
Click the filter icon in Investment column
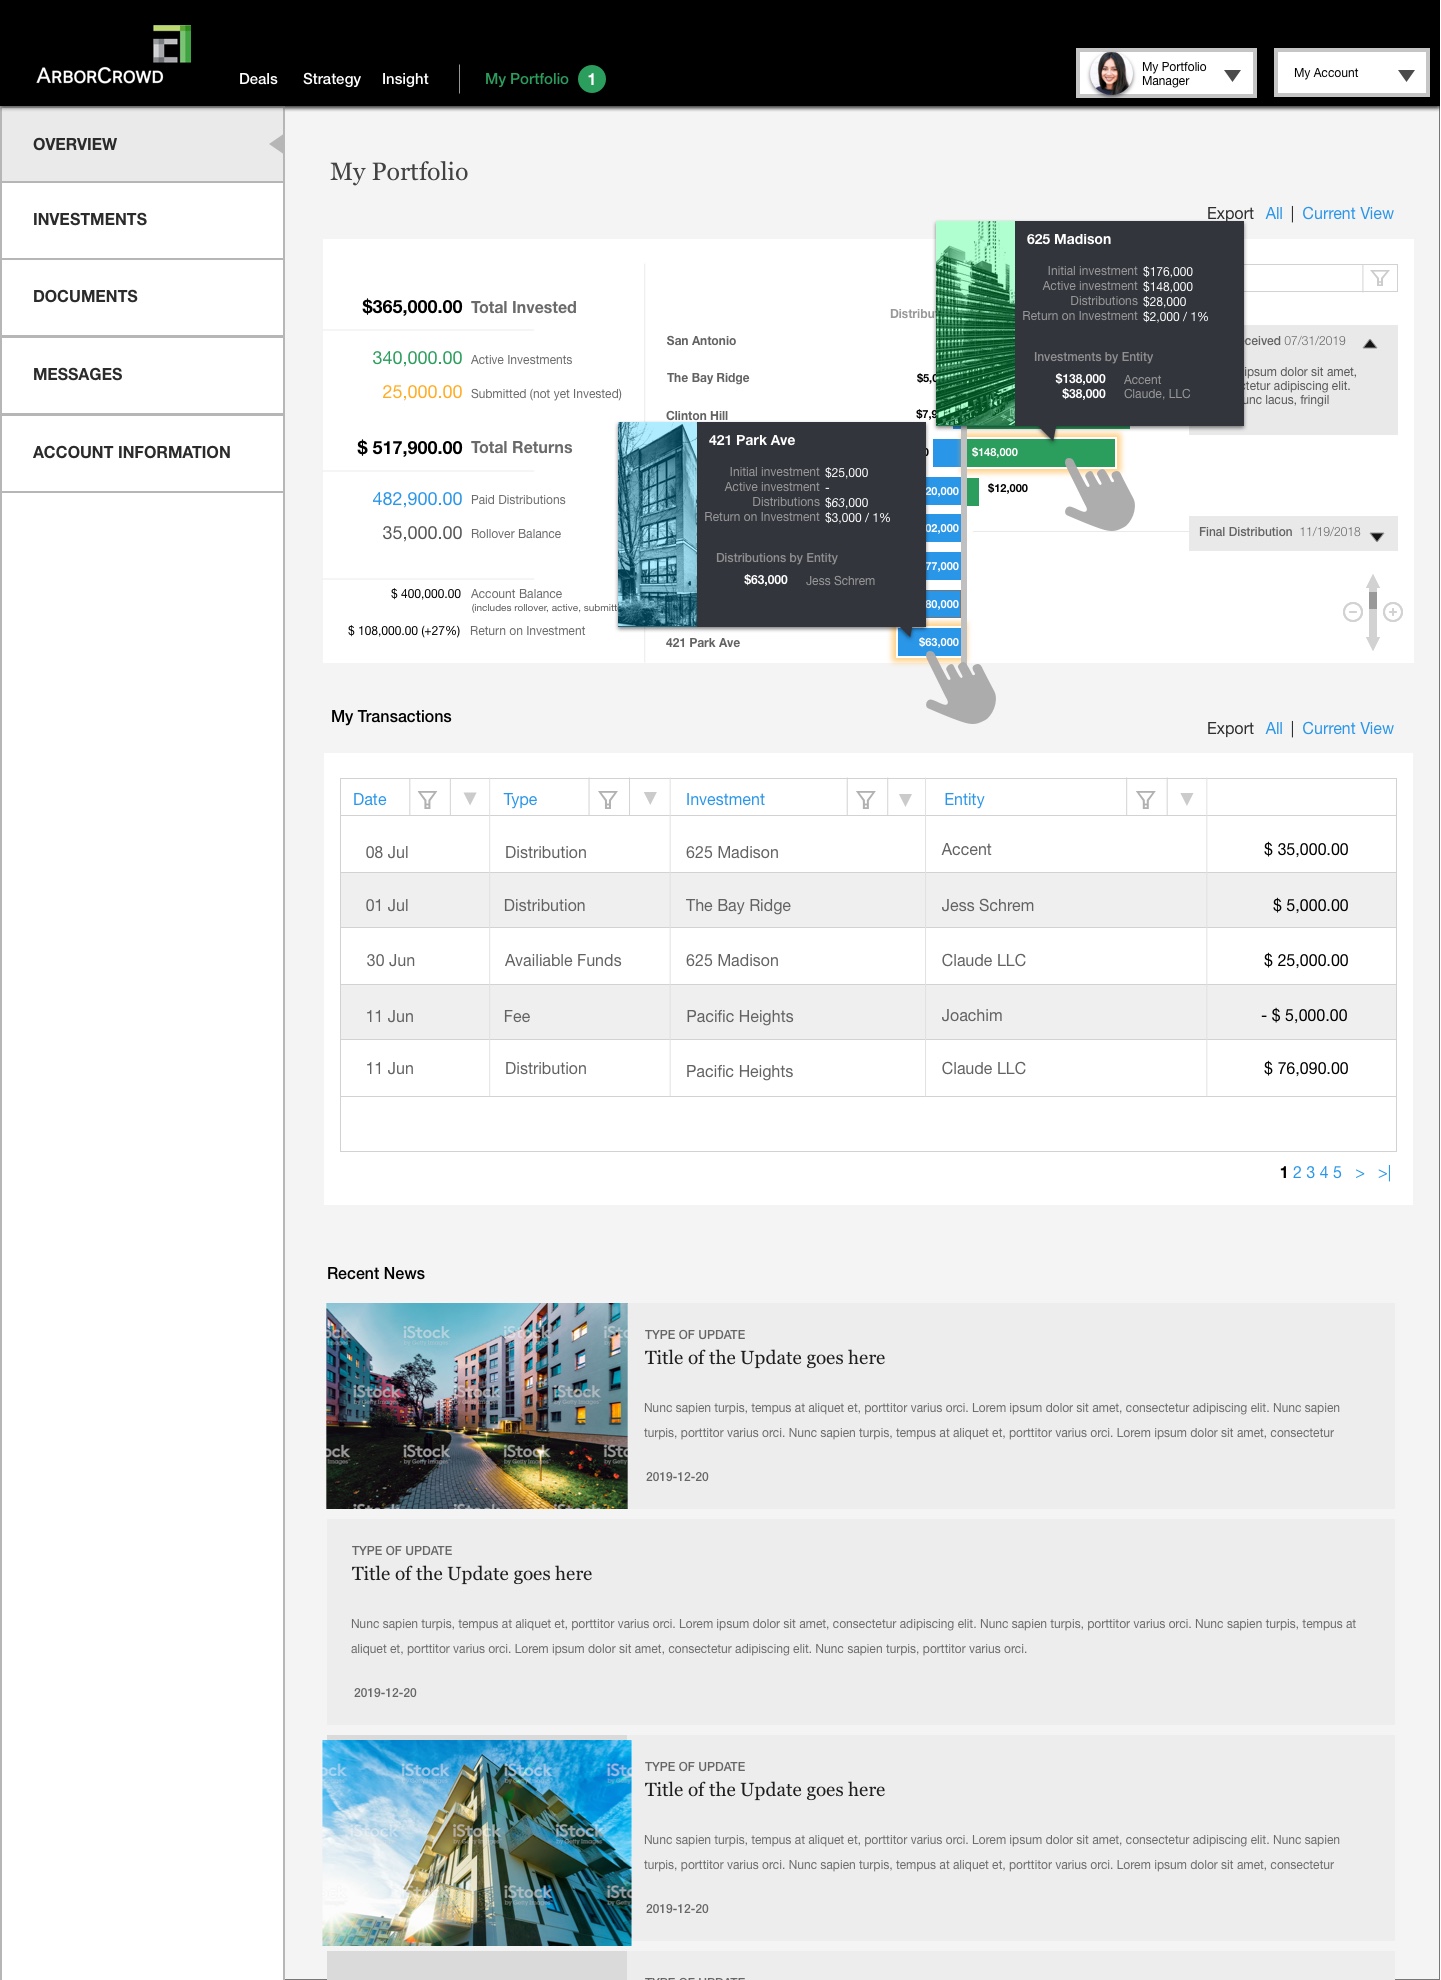click(866, 799)
